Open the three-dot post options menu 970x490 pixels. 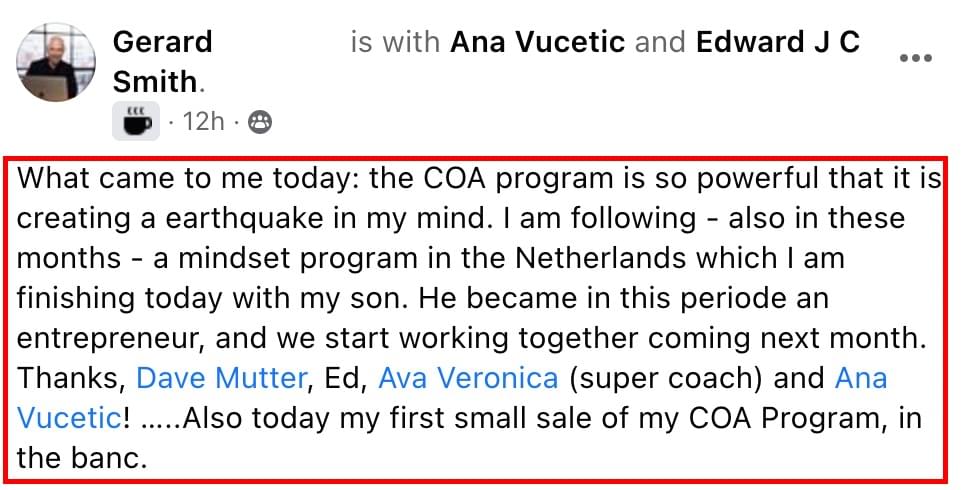916,58
